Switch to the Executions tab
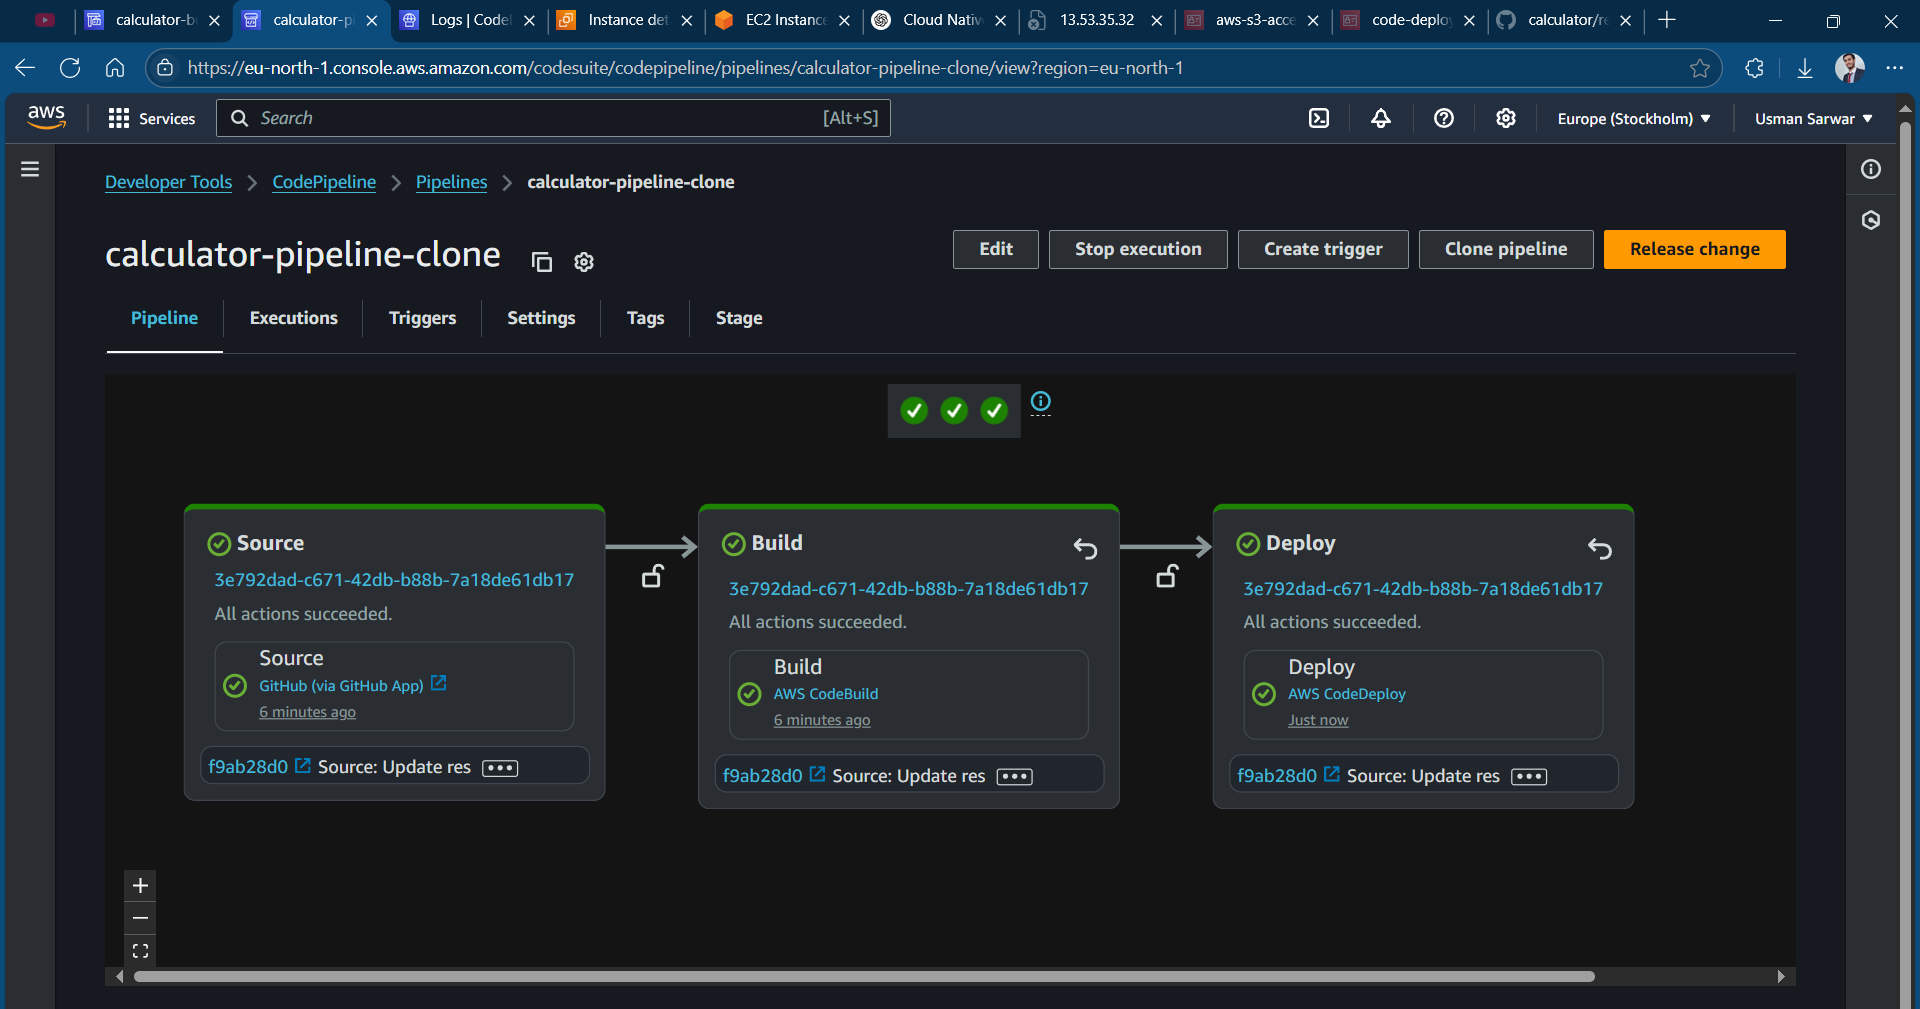1920x1009 pixels. click(x=293, y=318)
